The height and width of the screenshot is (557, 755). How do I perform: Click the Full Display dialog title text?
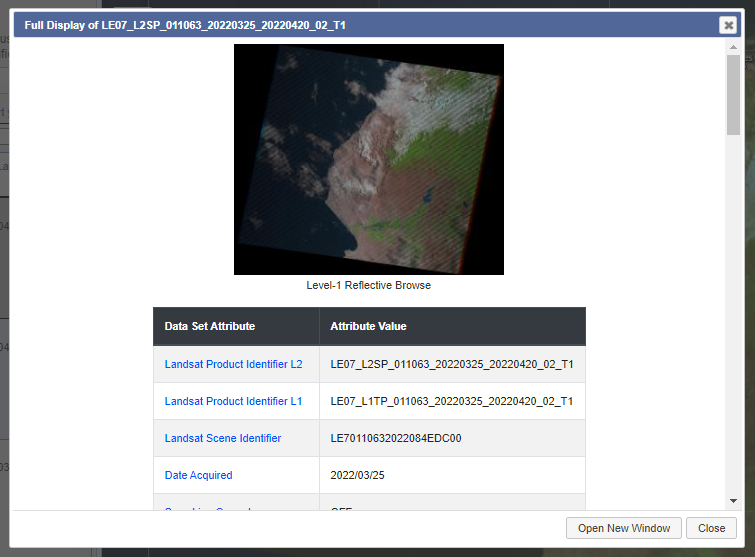pos(185,25)
